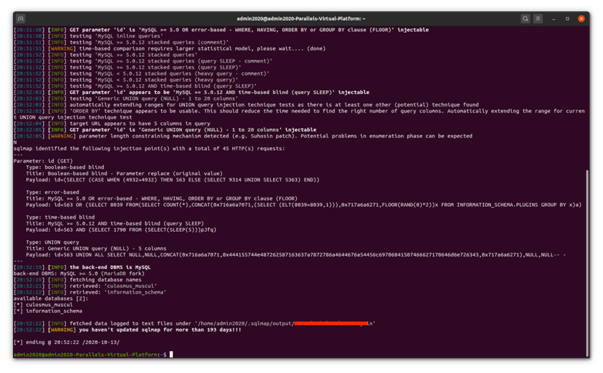Image resolution: width=603 pixels, height=373 pixels.
Task: Click the terminal's vertical scrollbar thumb
Action: (x=587, y=263)
